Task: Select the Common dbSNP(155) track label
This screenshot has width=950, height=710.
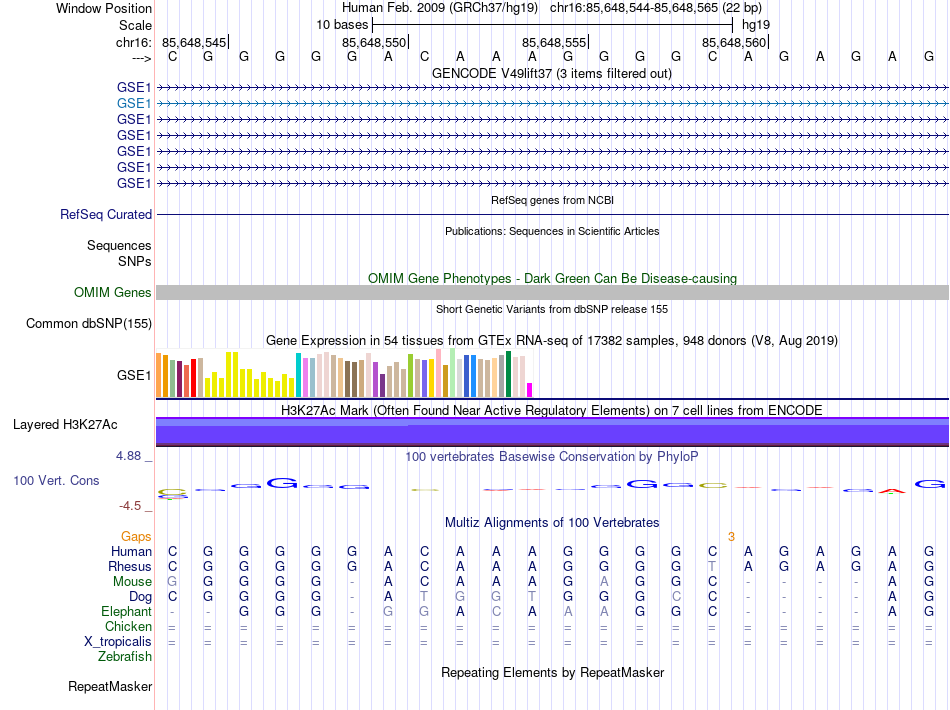Action: 89,323
